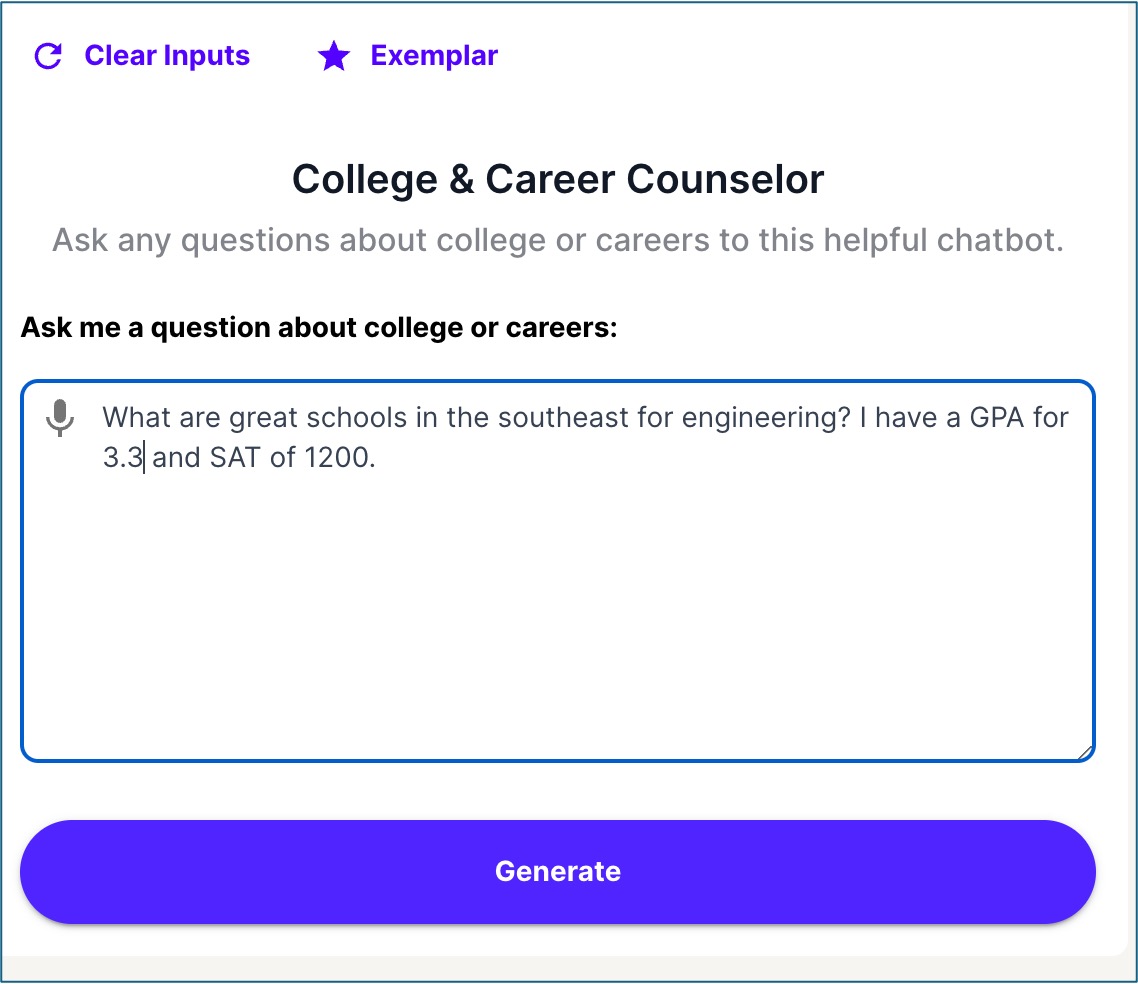Click the 'Ask me a question' field label
Screen dimensions: 1138x984
pyautogui.click(x=319, y=328)
